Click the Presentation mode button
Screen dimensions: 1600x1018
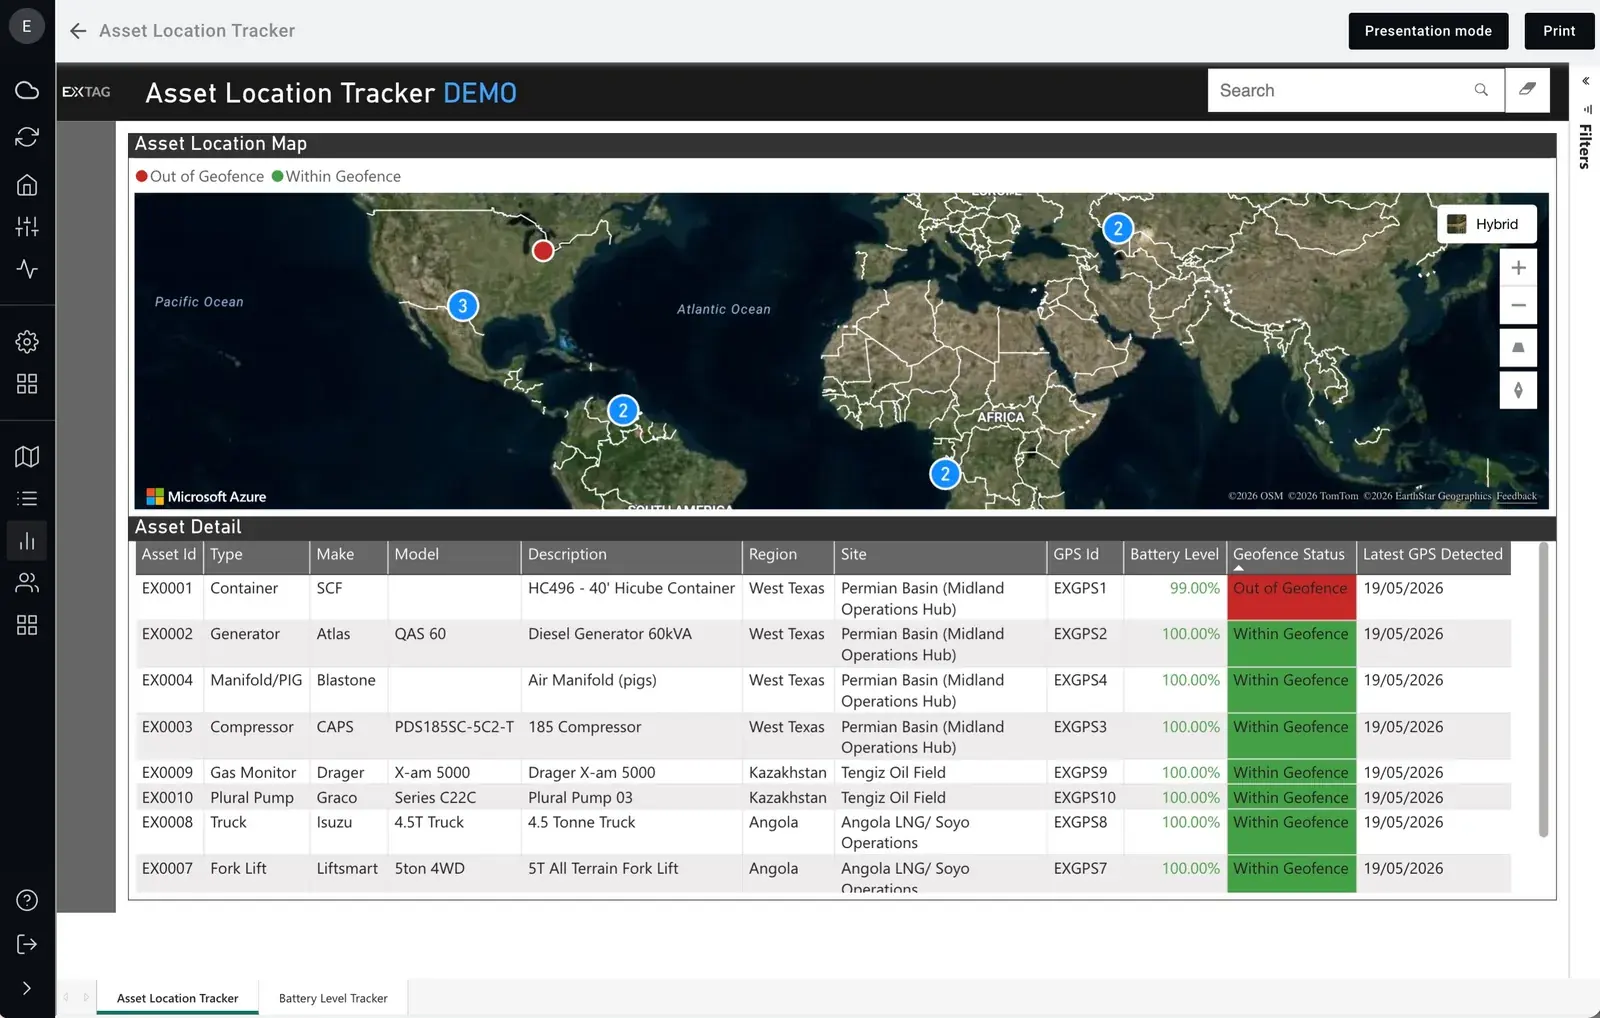click(1428, 31)
